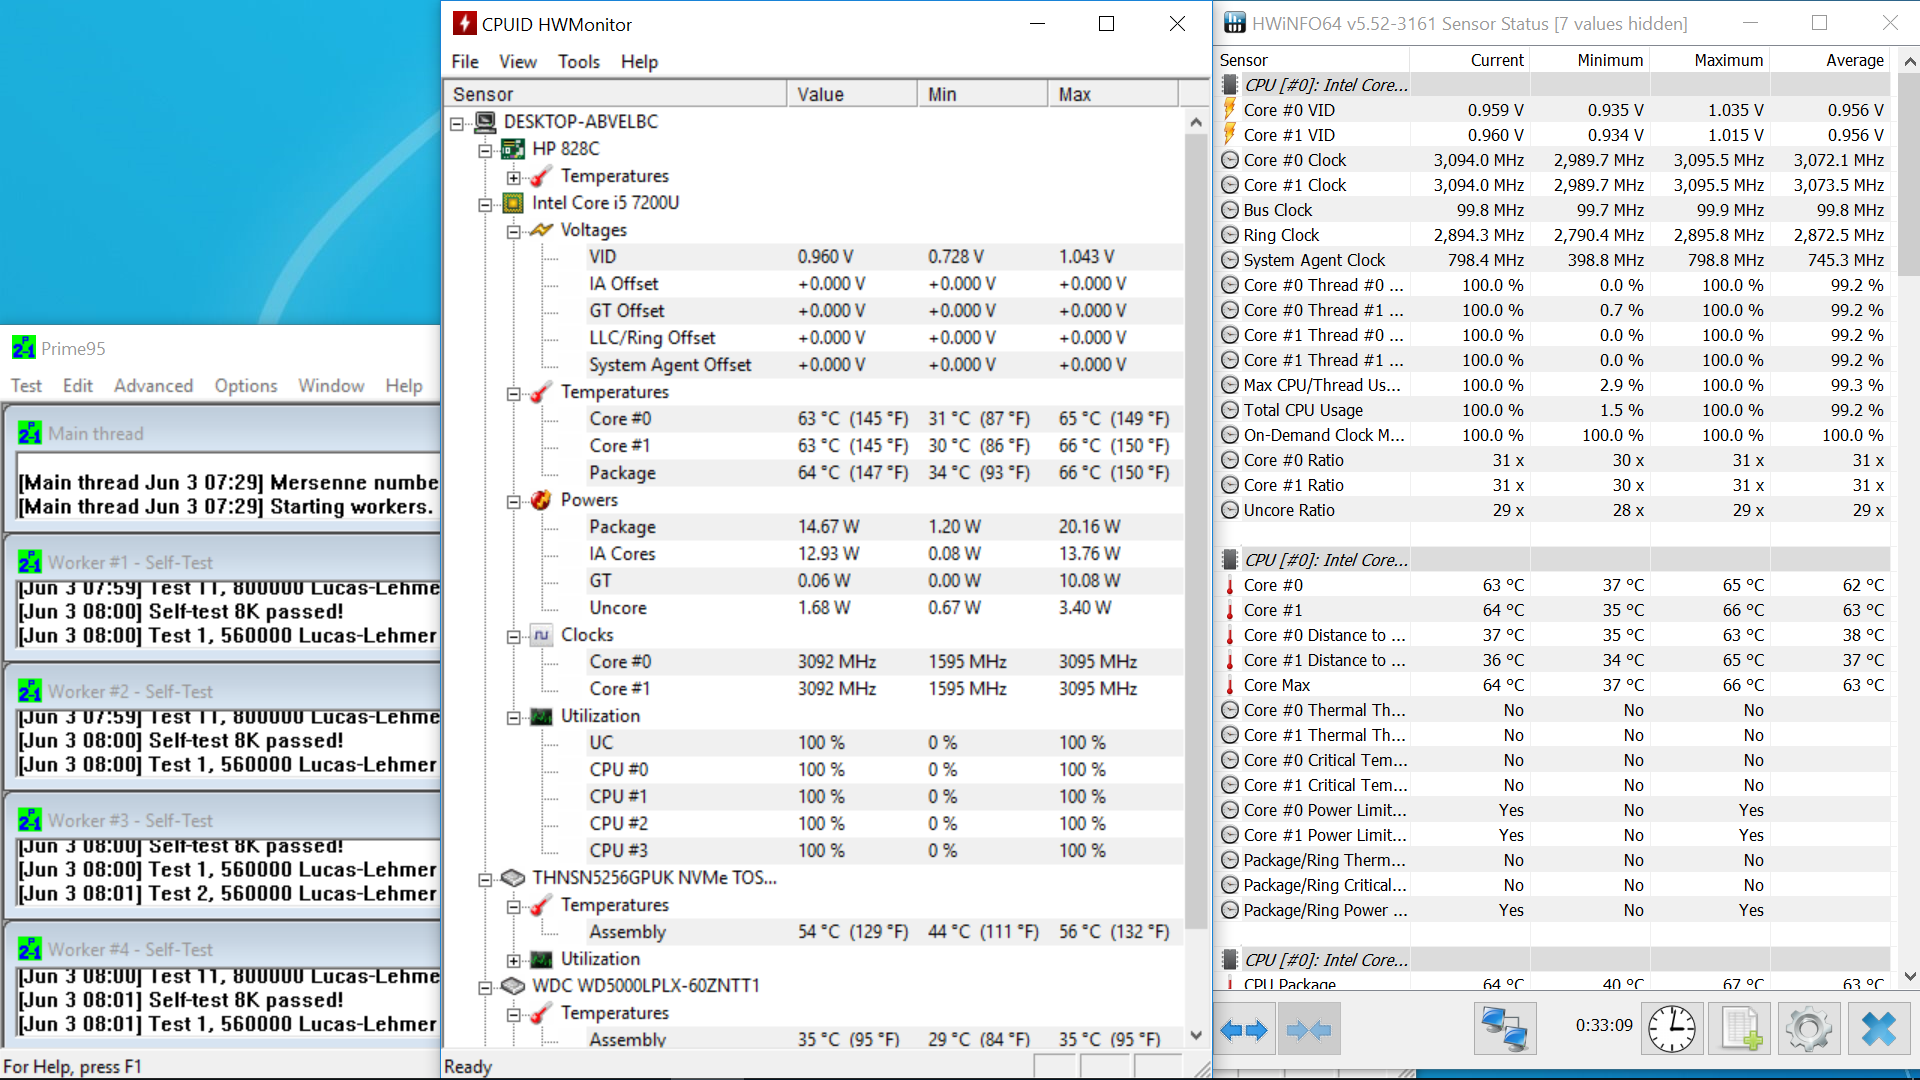1920x1080 pixels.
Task: Click HWiNFO shrink columns arrows icon
Action: coord(1308,1029)
